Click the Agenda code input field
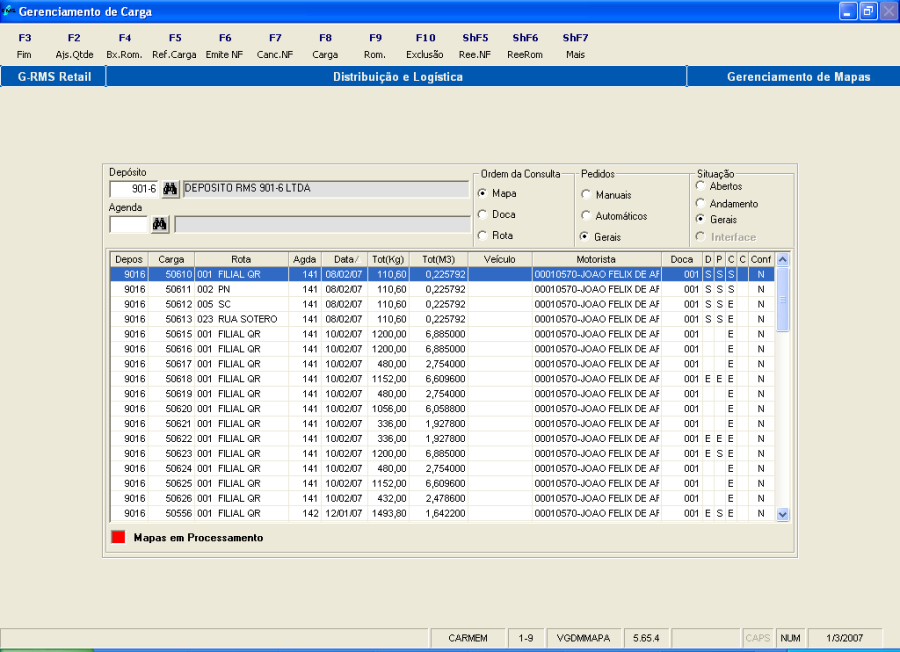This screenshot has width=900, height=652. coord(129,224)
